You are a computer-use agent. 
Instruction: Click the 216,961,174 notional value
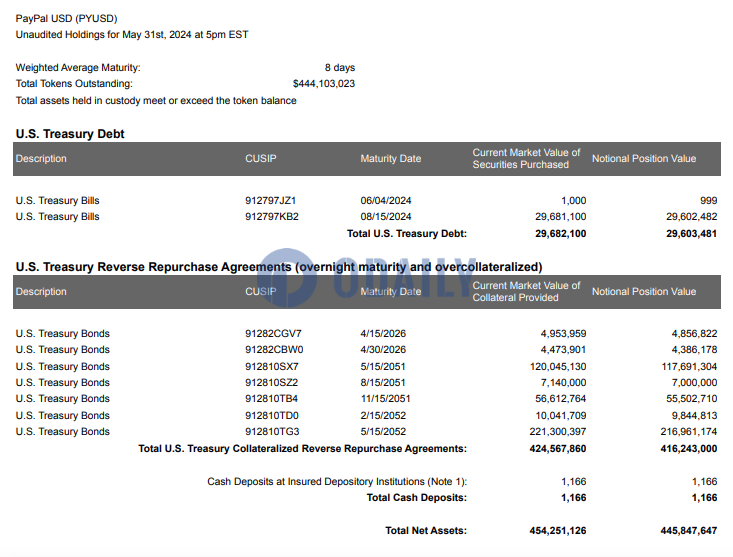689,431
